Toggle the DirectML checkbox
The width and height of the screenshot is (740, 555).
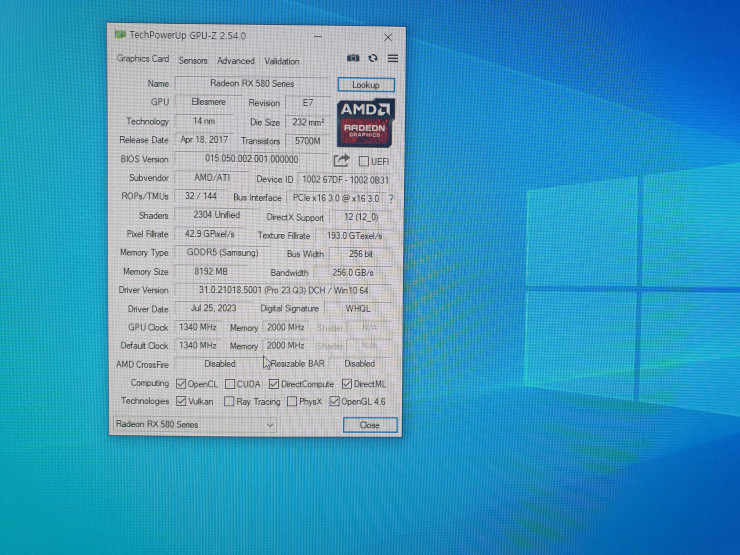click(x=347, y=384)
